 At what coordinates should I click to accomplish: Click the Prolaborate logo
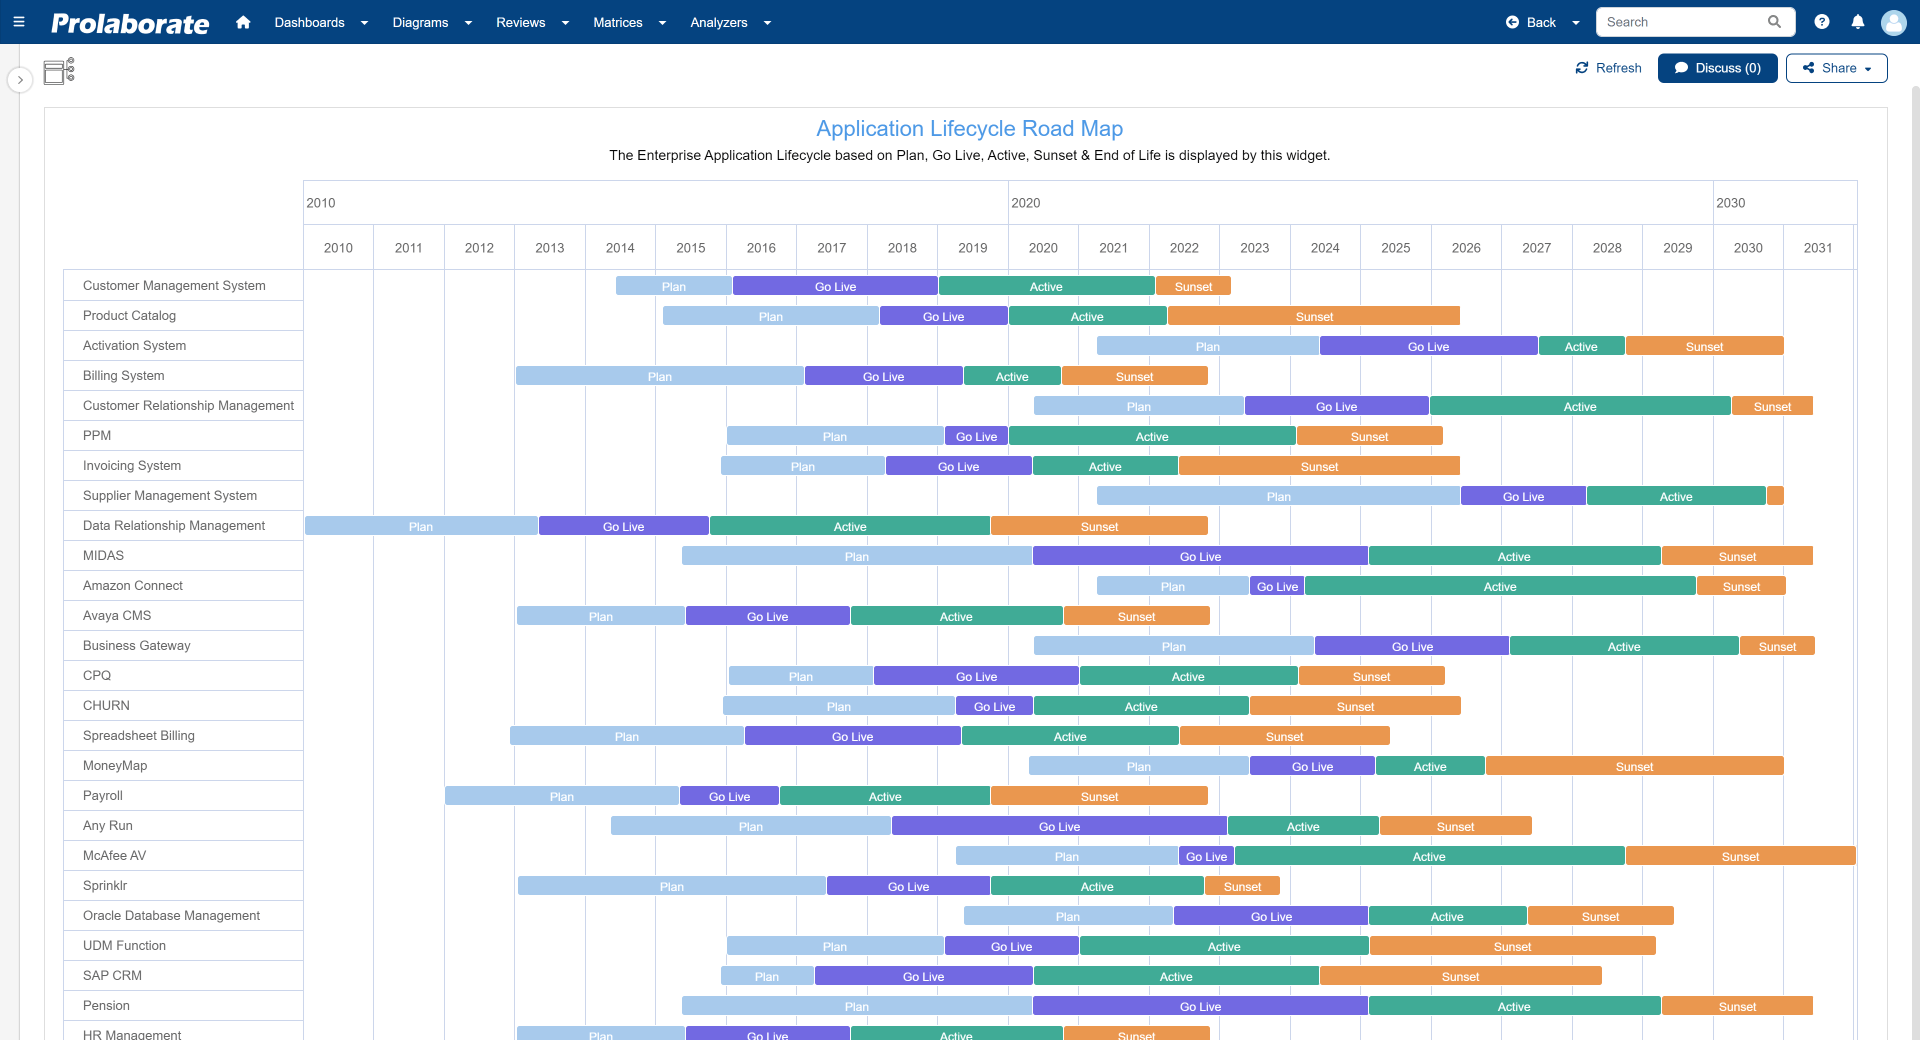point(130,23)
